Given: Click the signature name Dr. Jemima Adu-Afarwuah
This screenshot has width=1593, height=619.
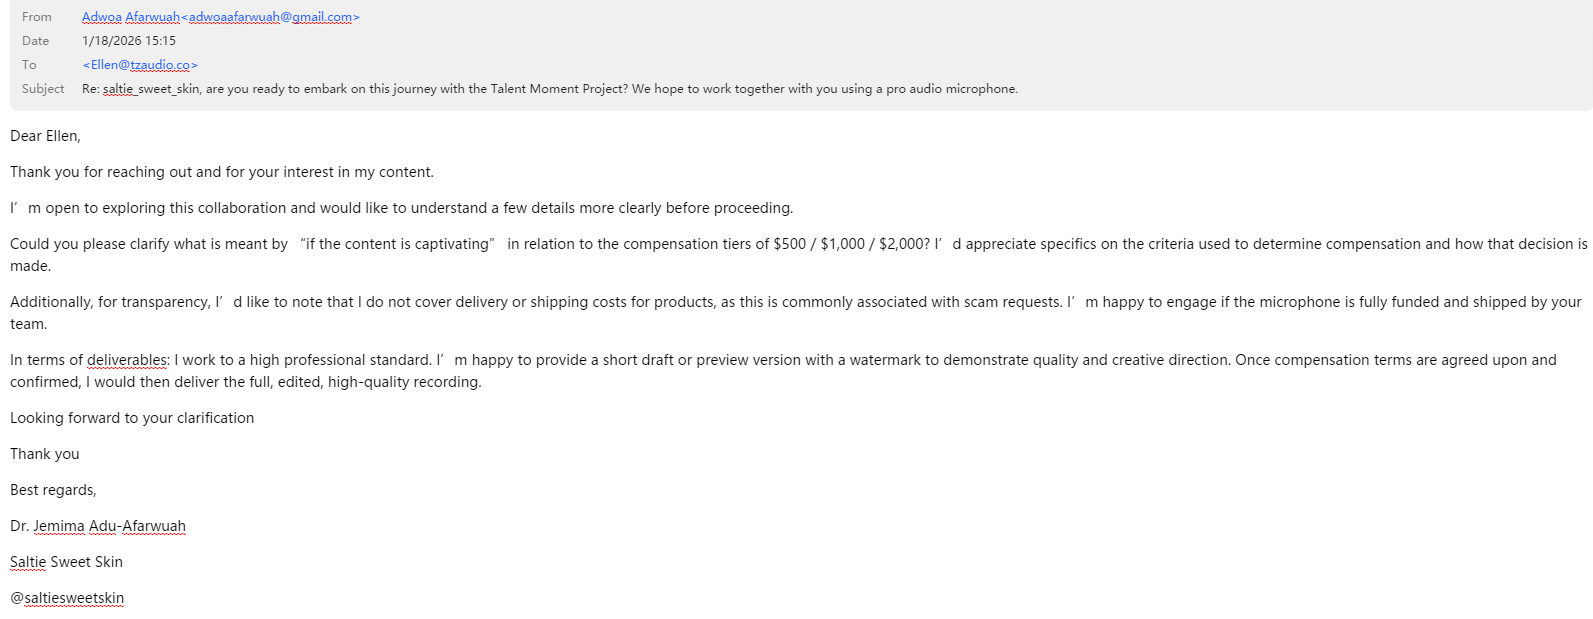Looking at the screenshot, I should (98, 526).
